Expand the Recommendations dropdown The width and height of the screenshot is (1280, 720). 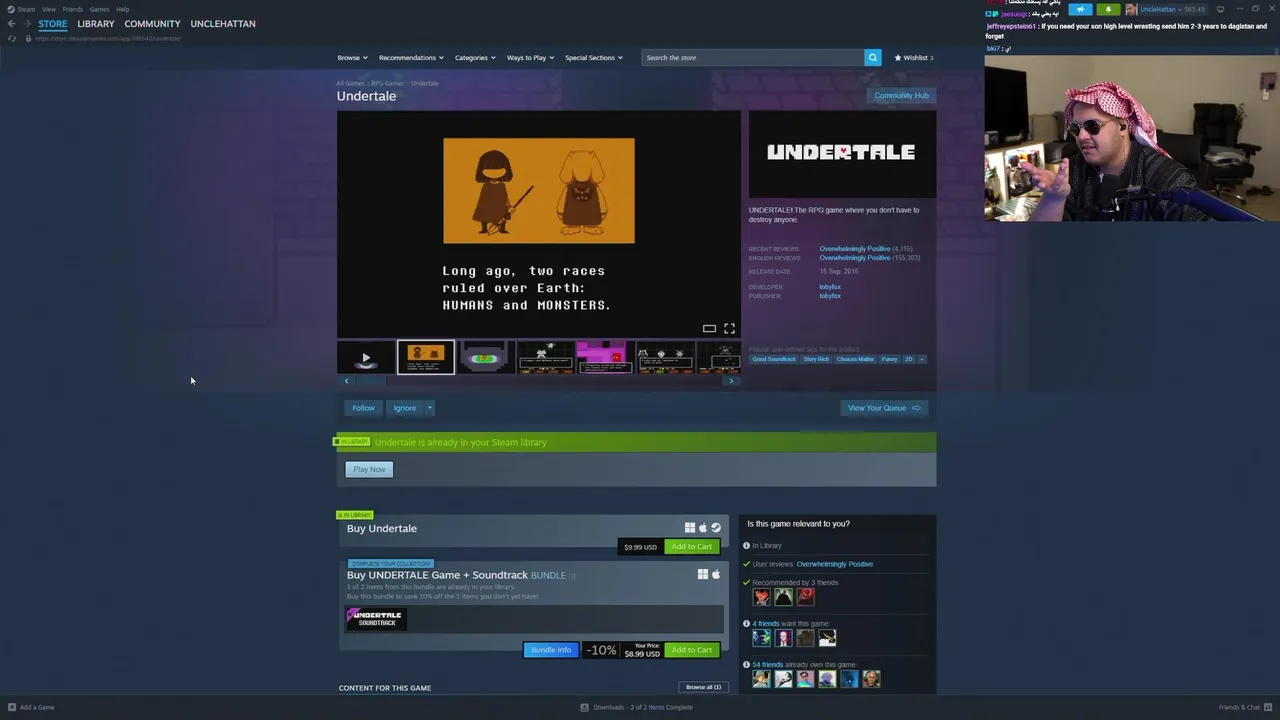coord(411,58)
